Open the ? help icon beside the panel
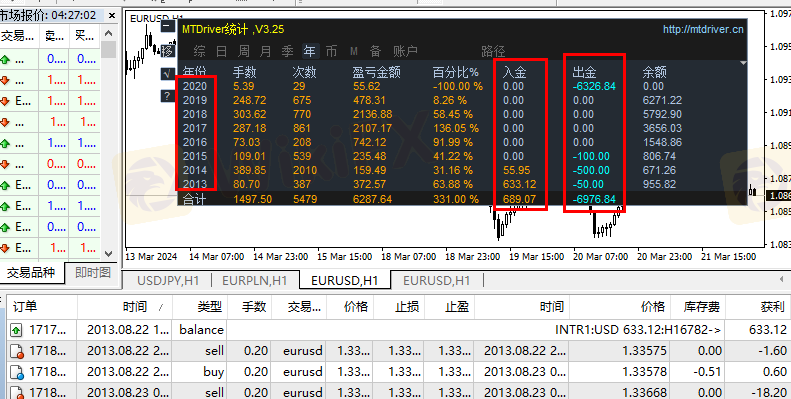The image size is (791, 399). (168, 96)
